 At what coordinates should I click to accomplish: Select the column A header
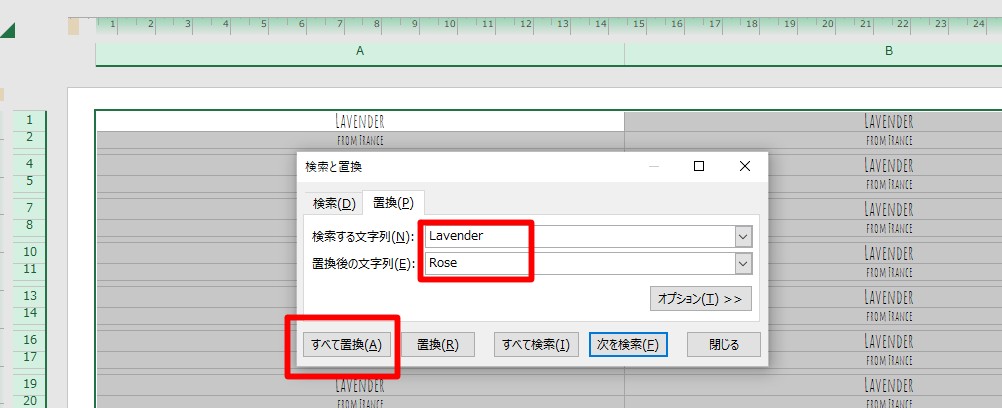click(359, 52)
